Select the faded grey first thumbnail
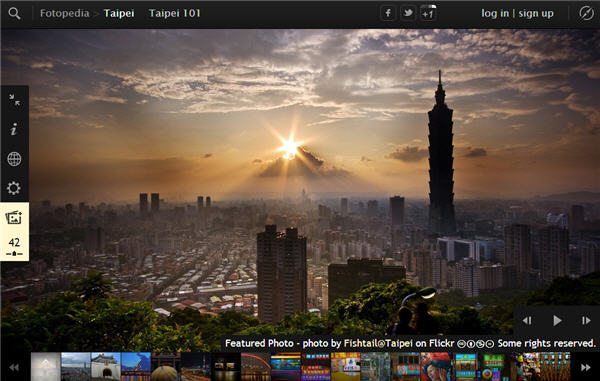Image resolution: width=600 pixels, height=381 pixels. [x=46, y=366]
